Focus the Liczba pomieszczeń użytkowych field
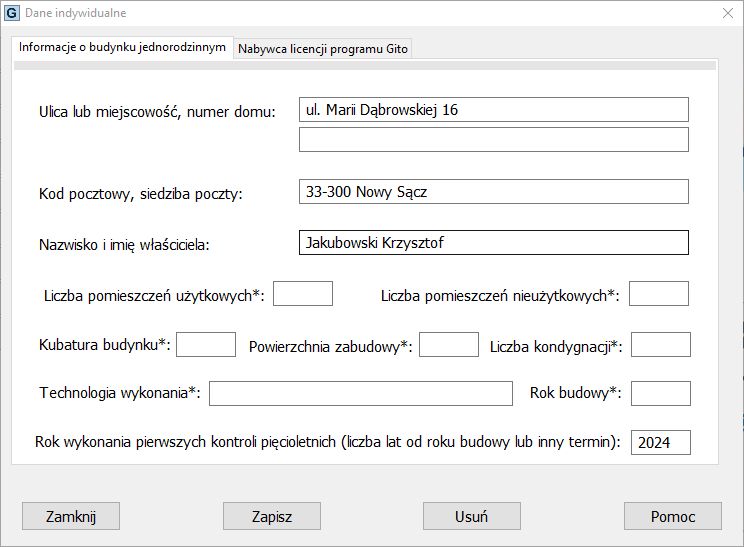 click(x=303, y=294)
